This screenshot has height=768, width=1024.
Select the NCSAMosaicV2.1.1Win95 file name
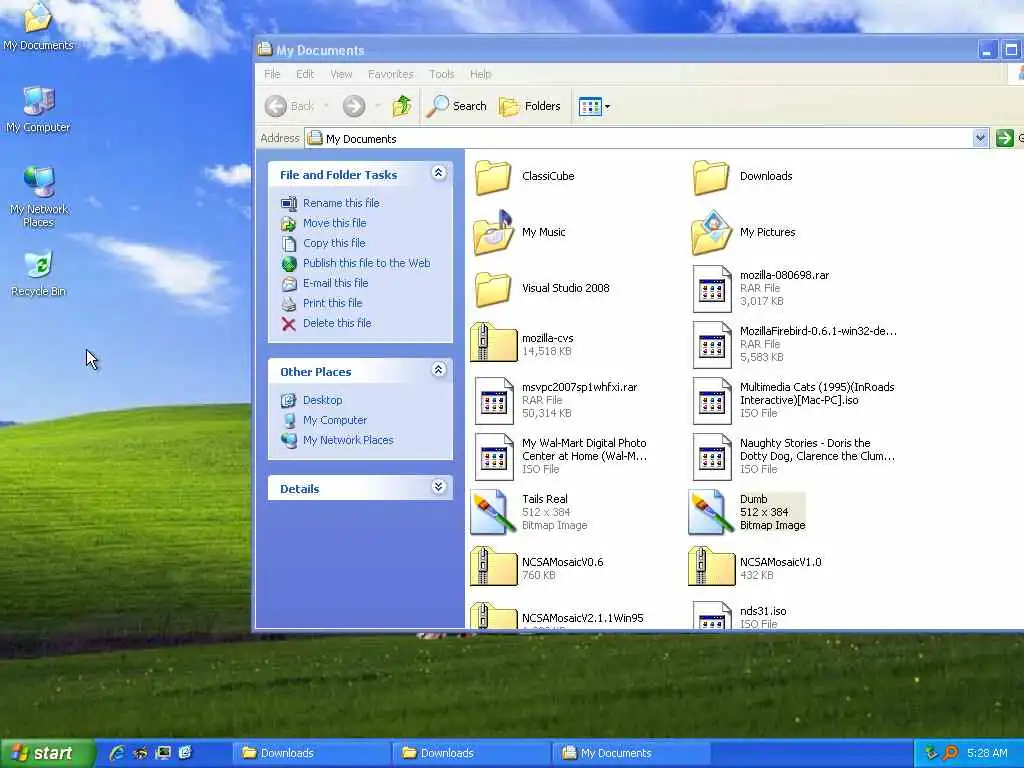[583, 618]
